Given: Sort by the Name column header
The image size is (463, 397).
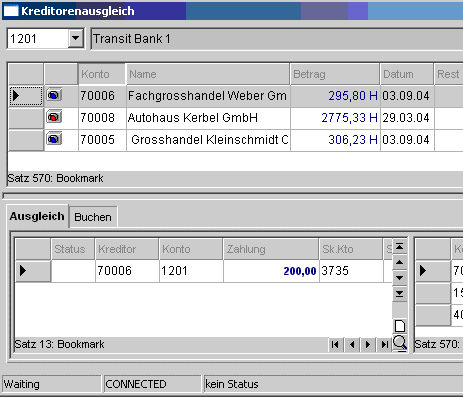Looking at the screenshot, I should (208, 74).
